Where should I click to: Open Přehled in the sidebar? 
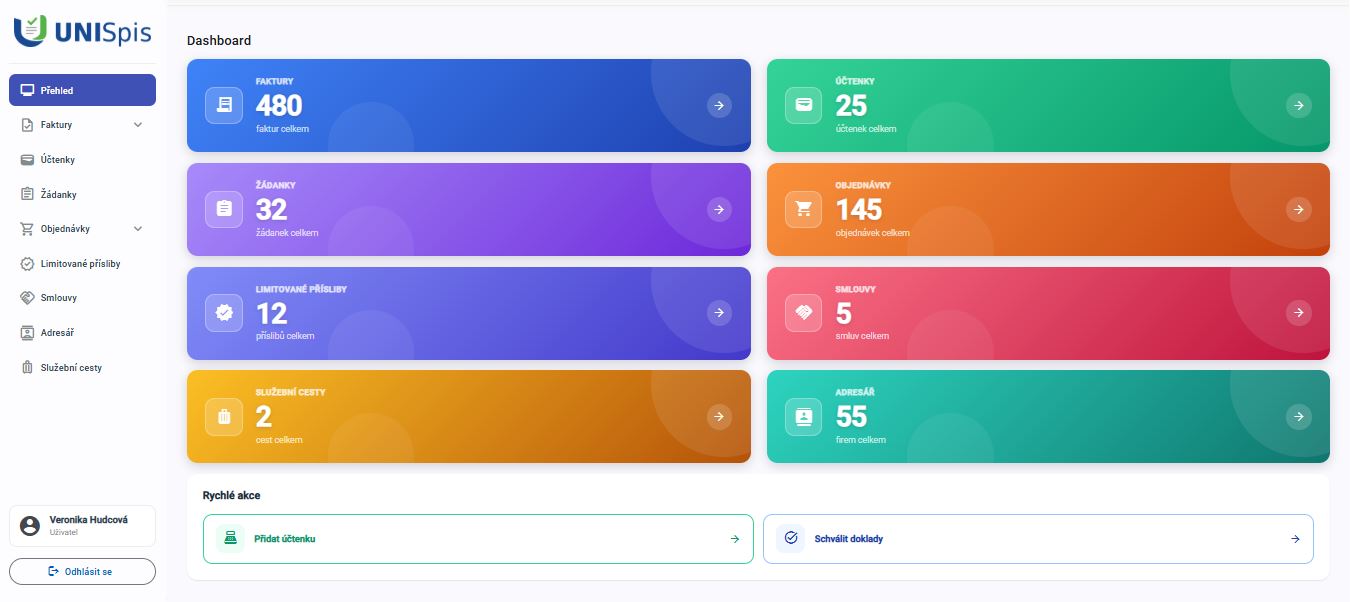click(82, 90)
